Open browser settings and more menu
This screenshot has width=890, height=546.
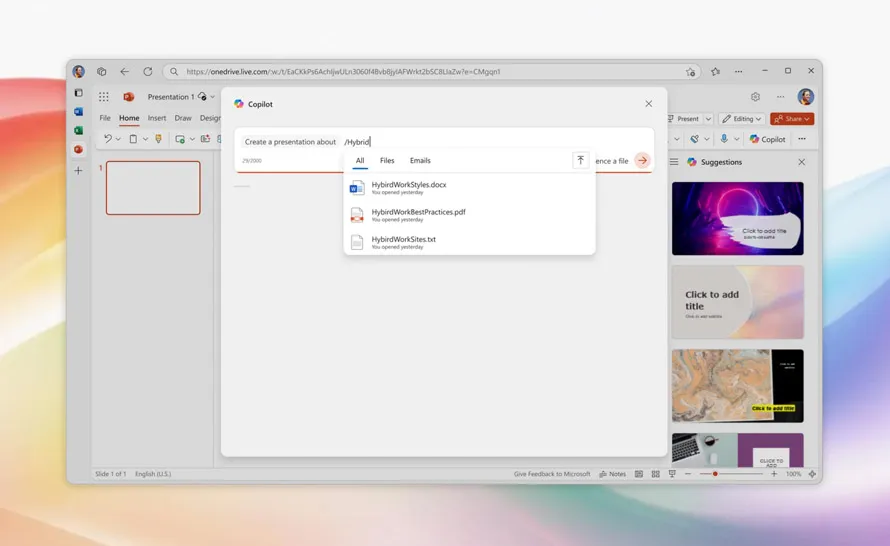pos(738,72)
